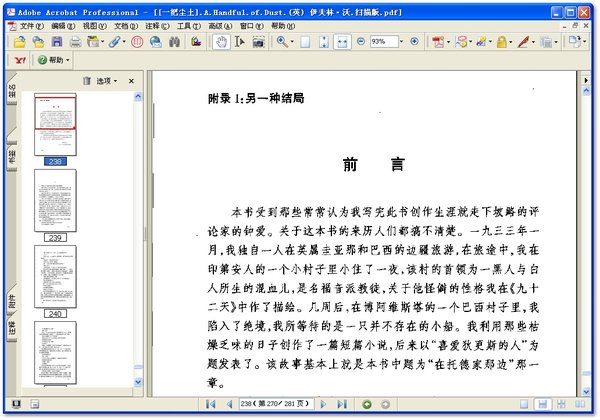Click the eBook picture tasks icon

pyautogui.click(x=196, y=42)
